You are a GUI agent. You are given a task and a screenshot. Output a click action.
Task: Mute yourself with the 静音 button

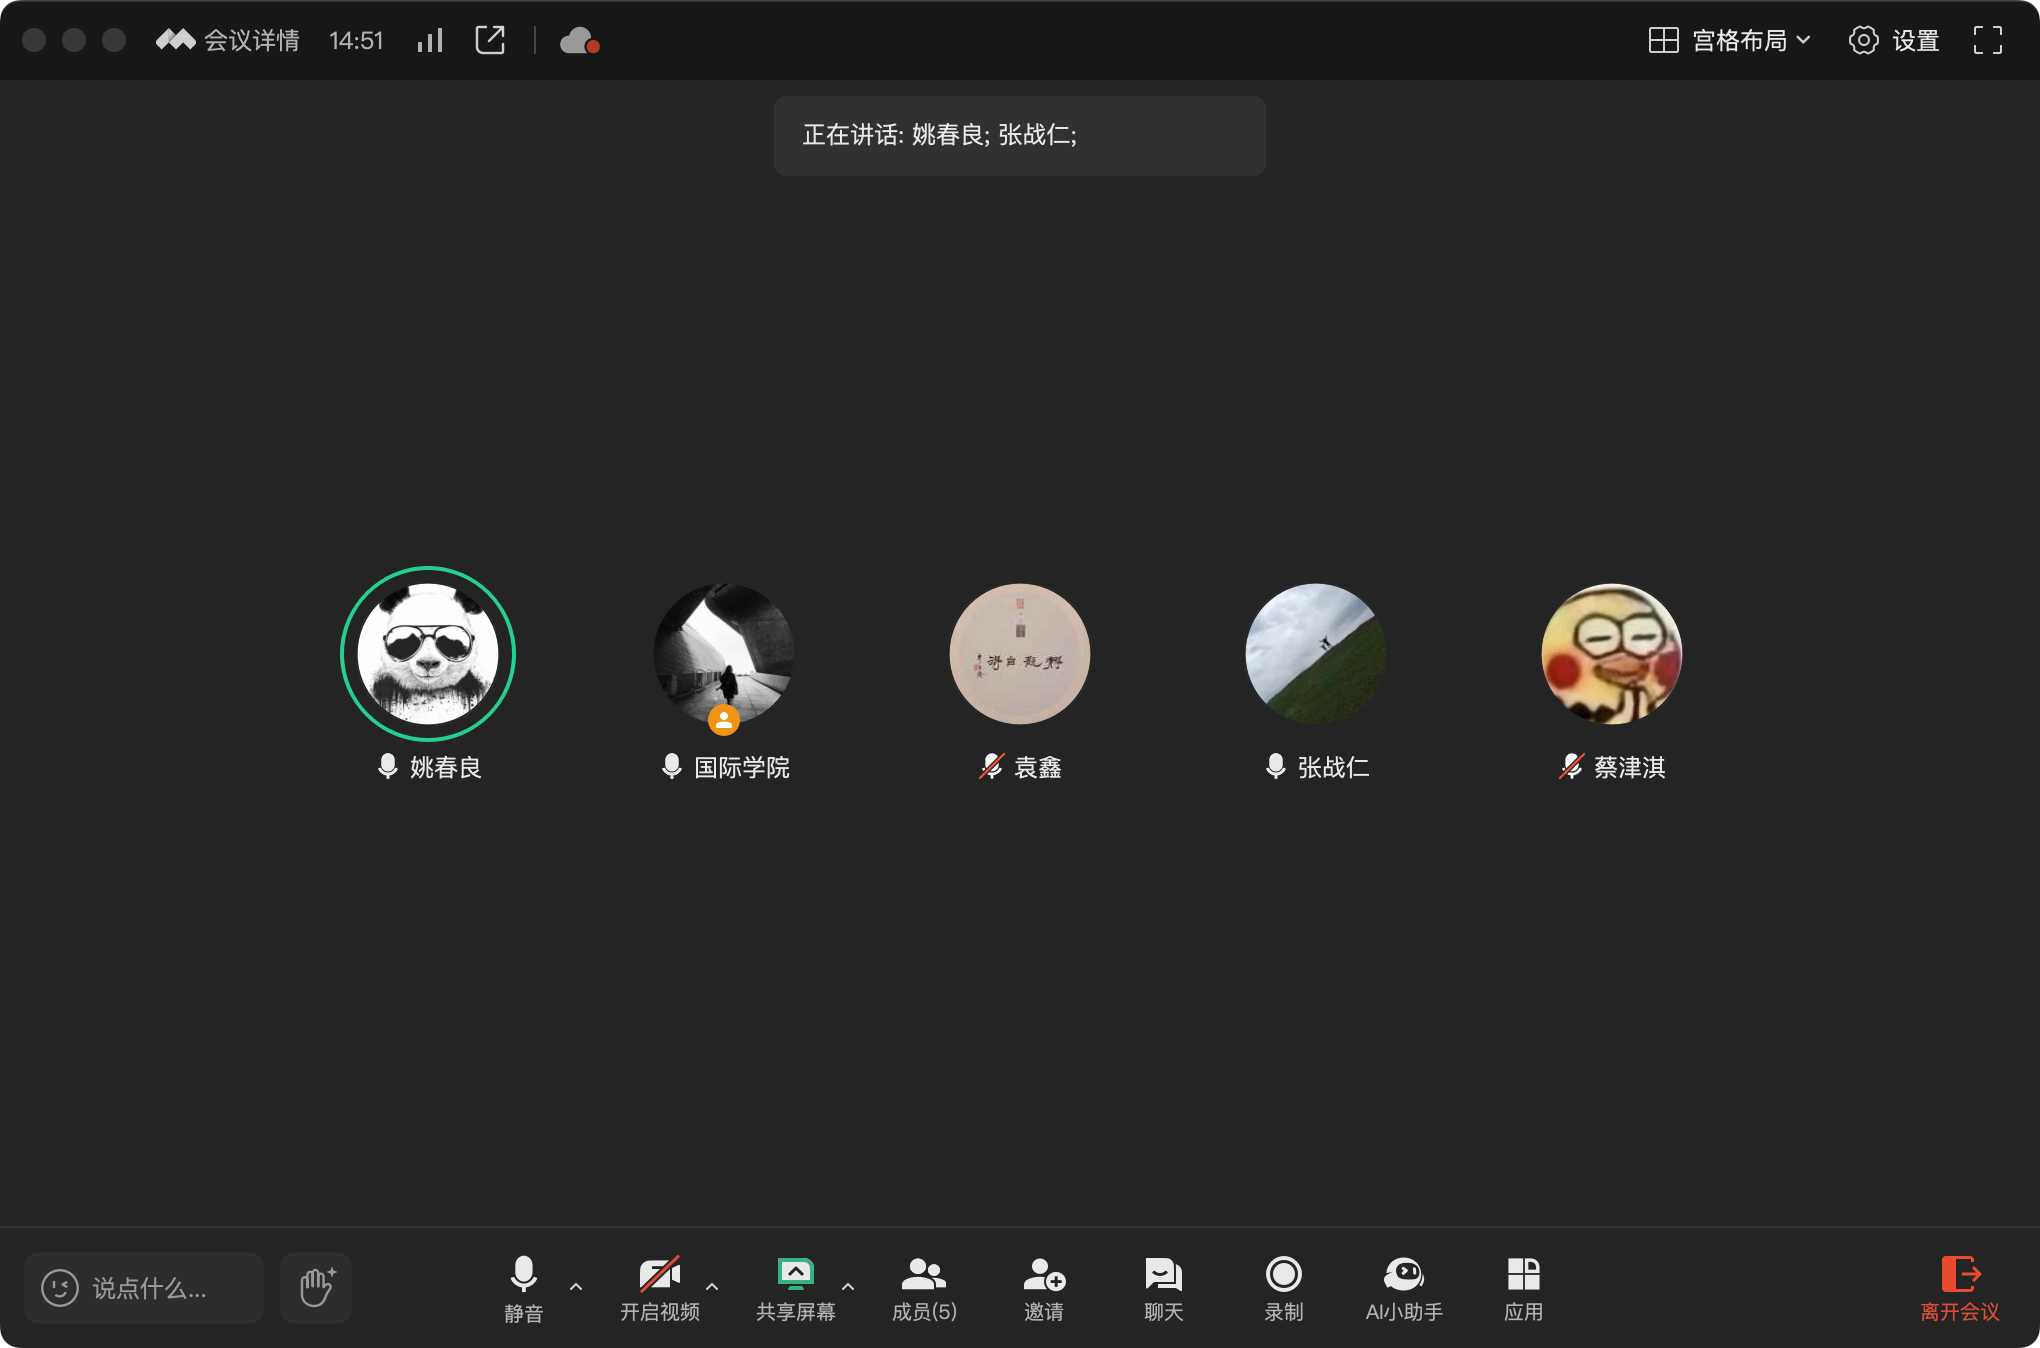pos(524,1288)
